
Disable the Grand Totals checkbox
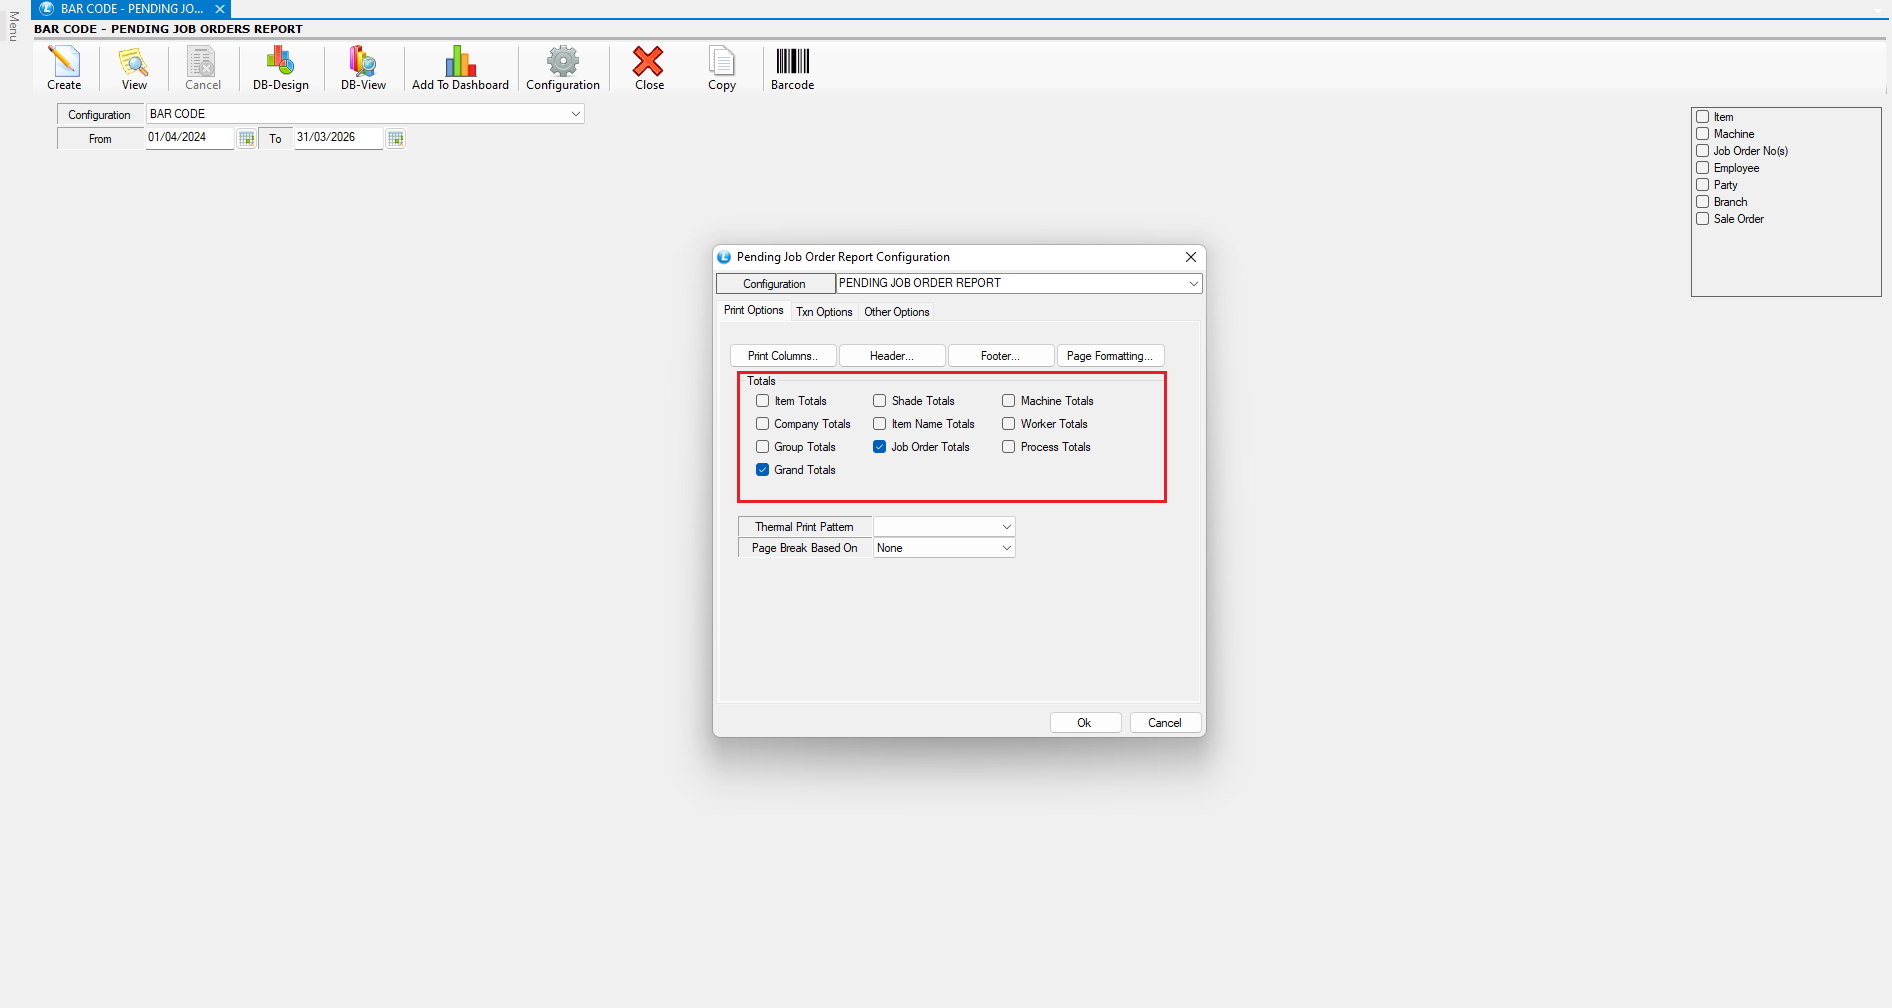click(763, 470)
